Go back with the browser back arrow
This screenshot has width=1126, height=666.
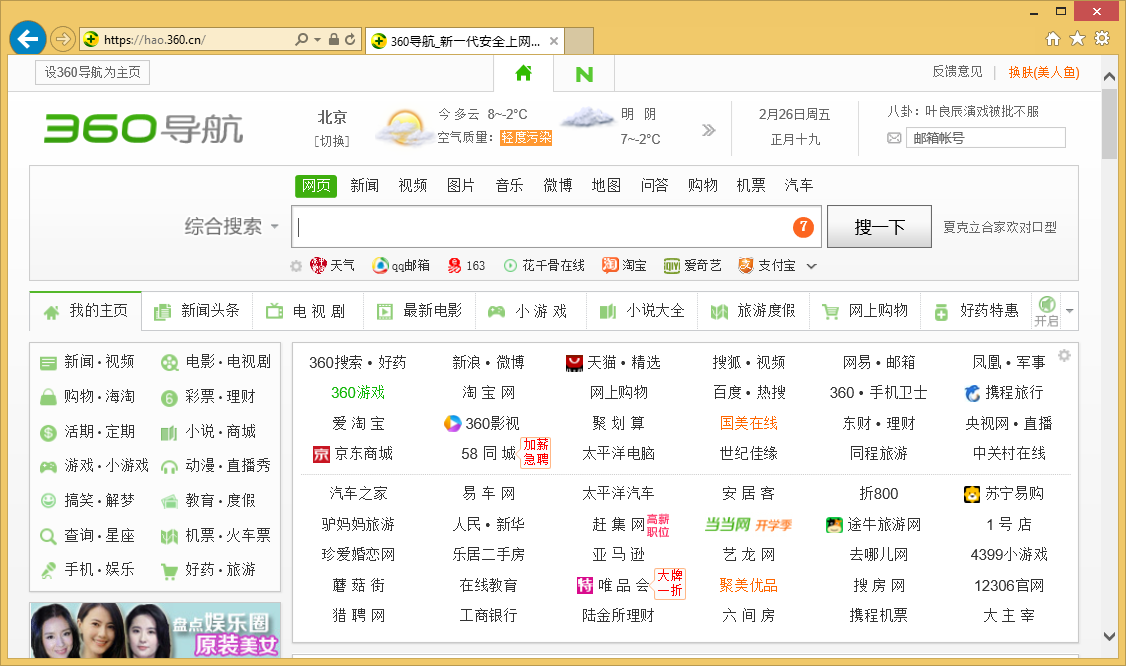[x=28, y=39]
